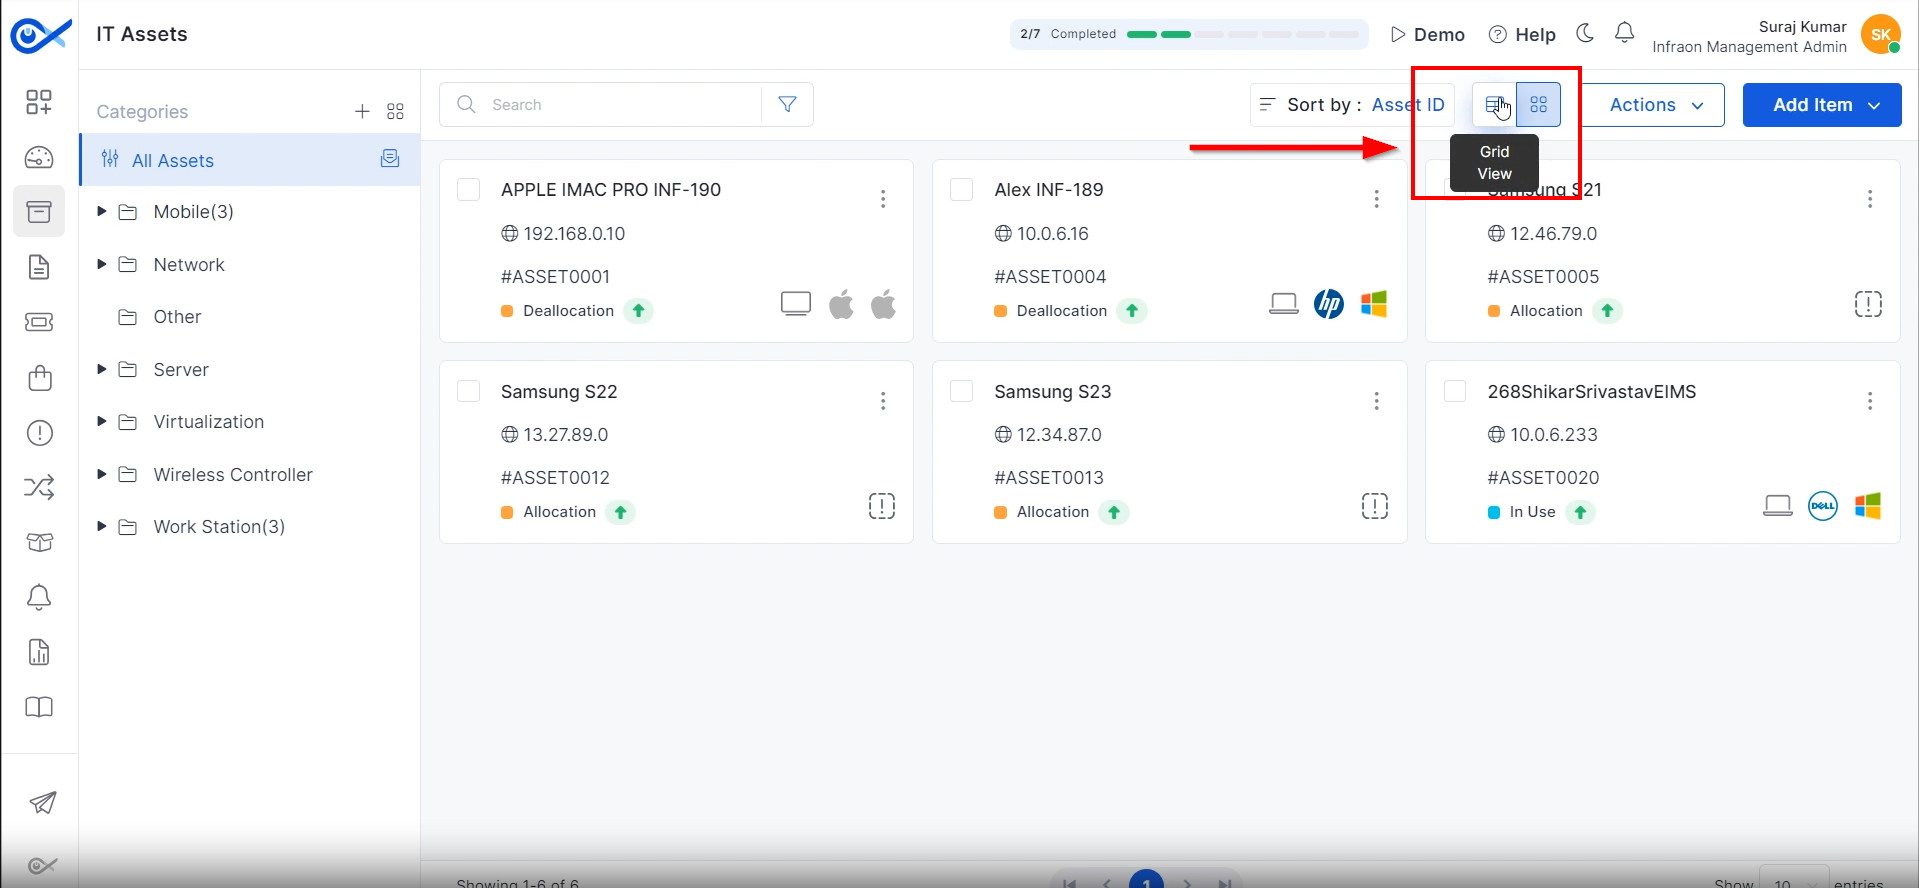Switch to card view icon
The image size is (1919, 888).
tap(1538, 105)
